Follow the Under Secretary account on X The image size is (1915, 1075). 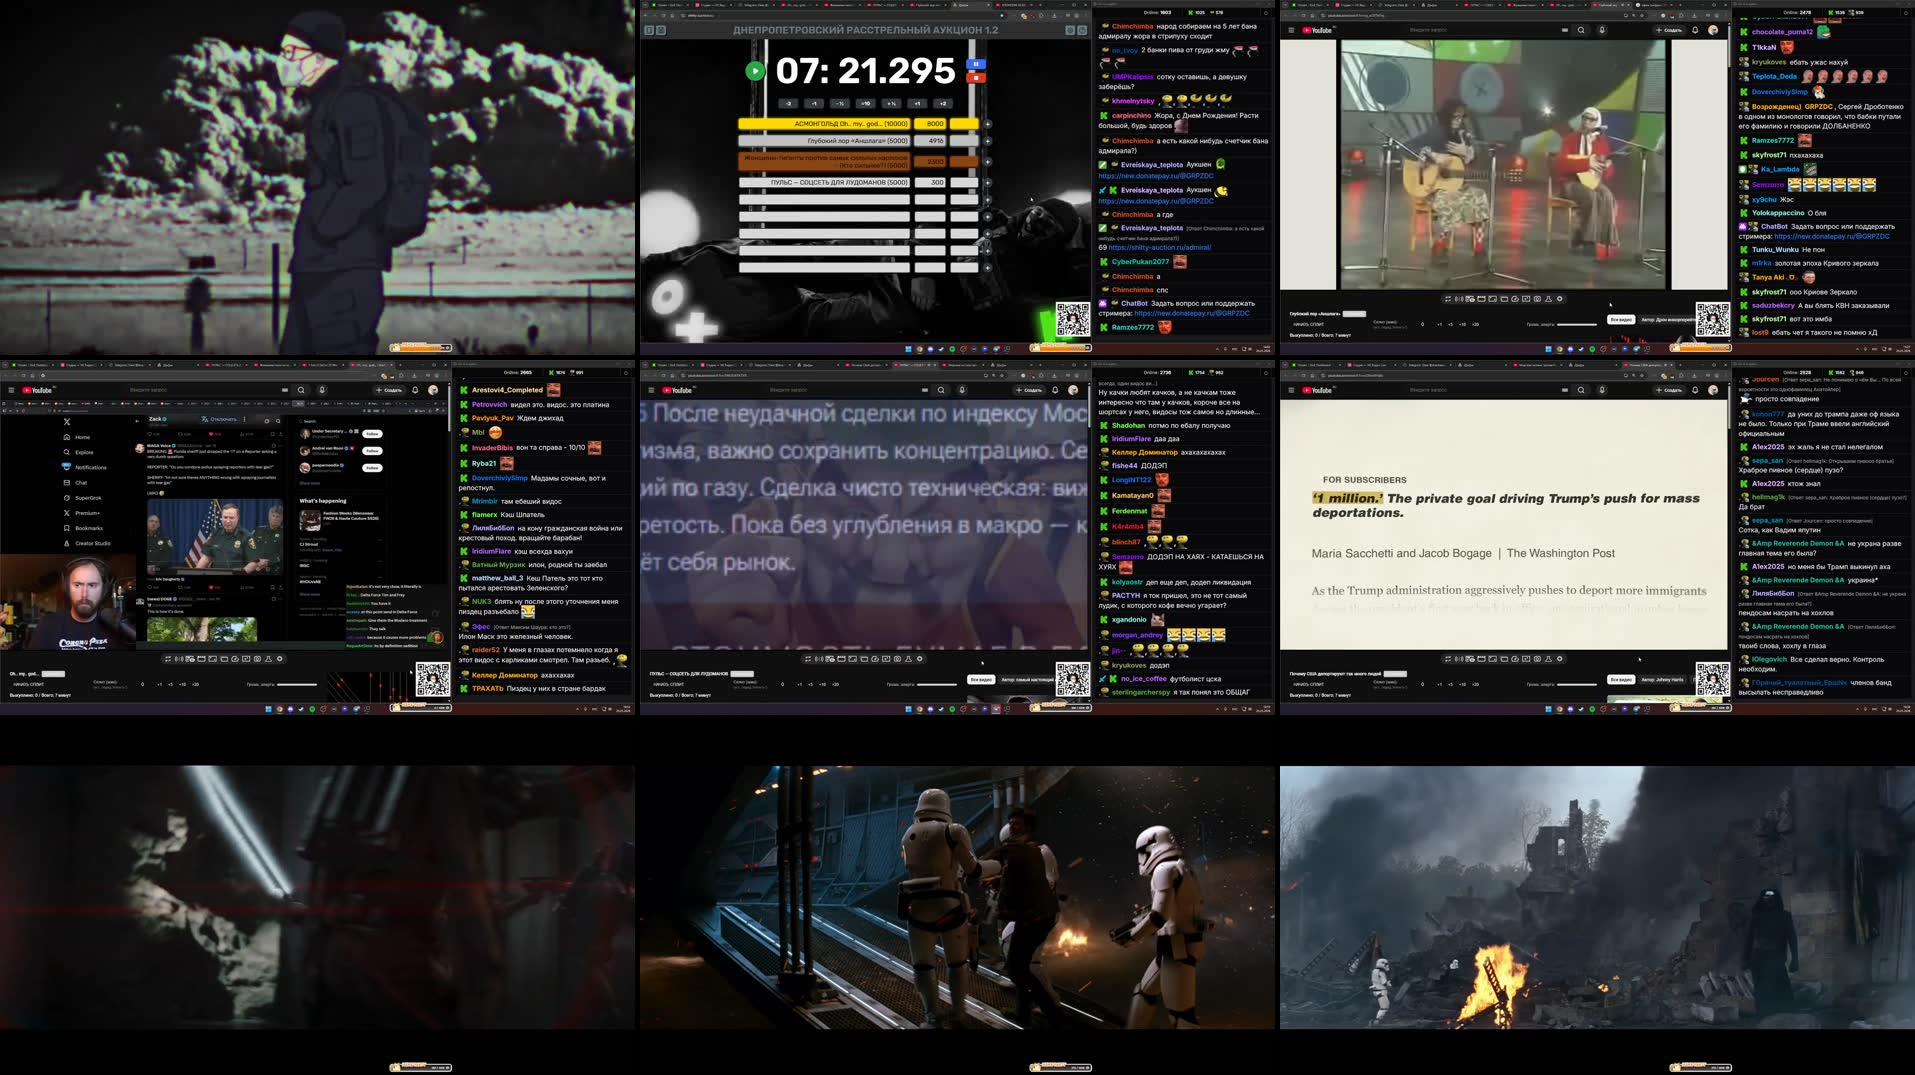(x=373, y=434)
